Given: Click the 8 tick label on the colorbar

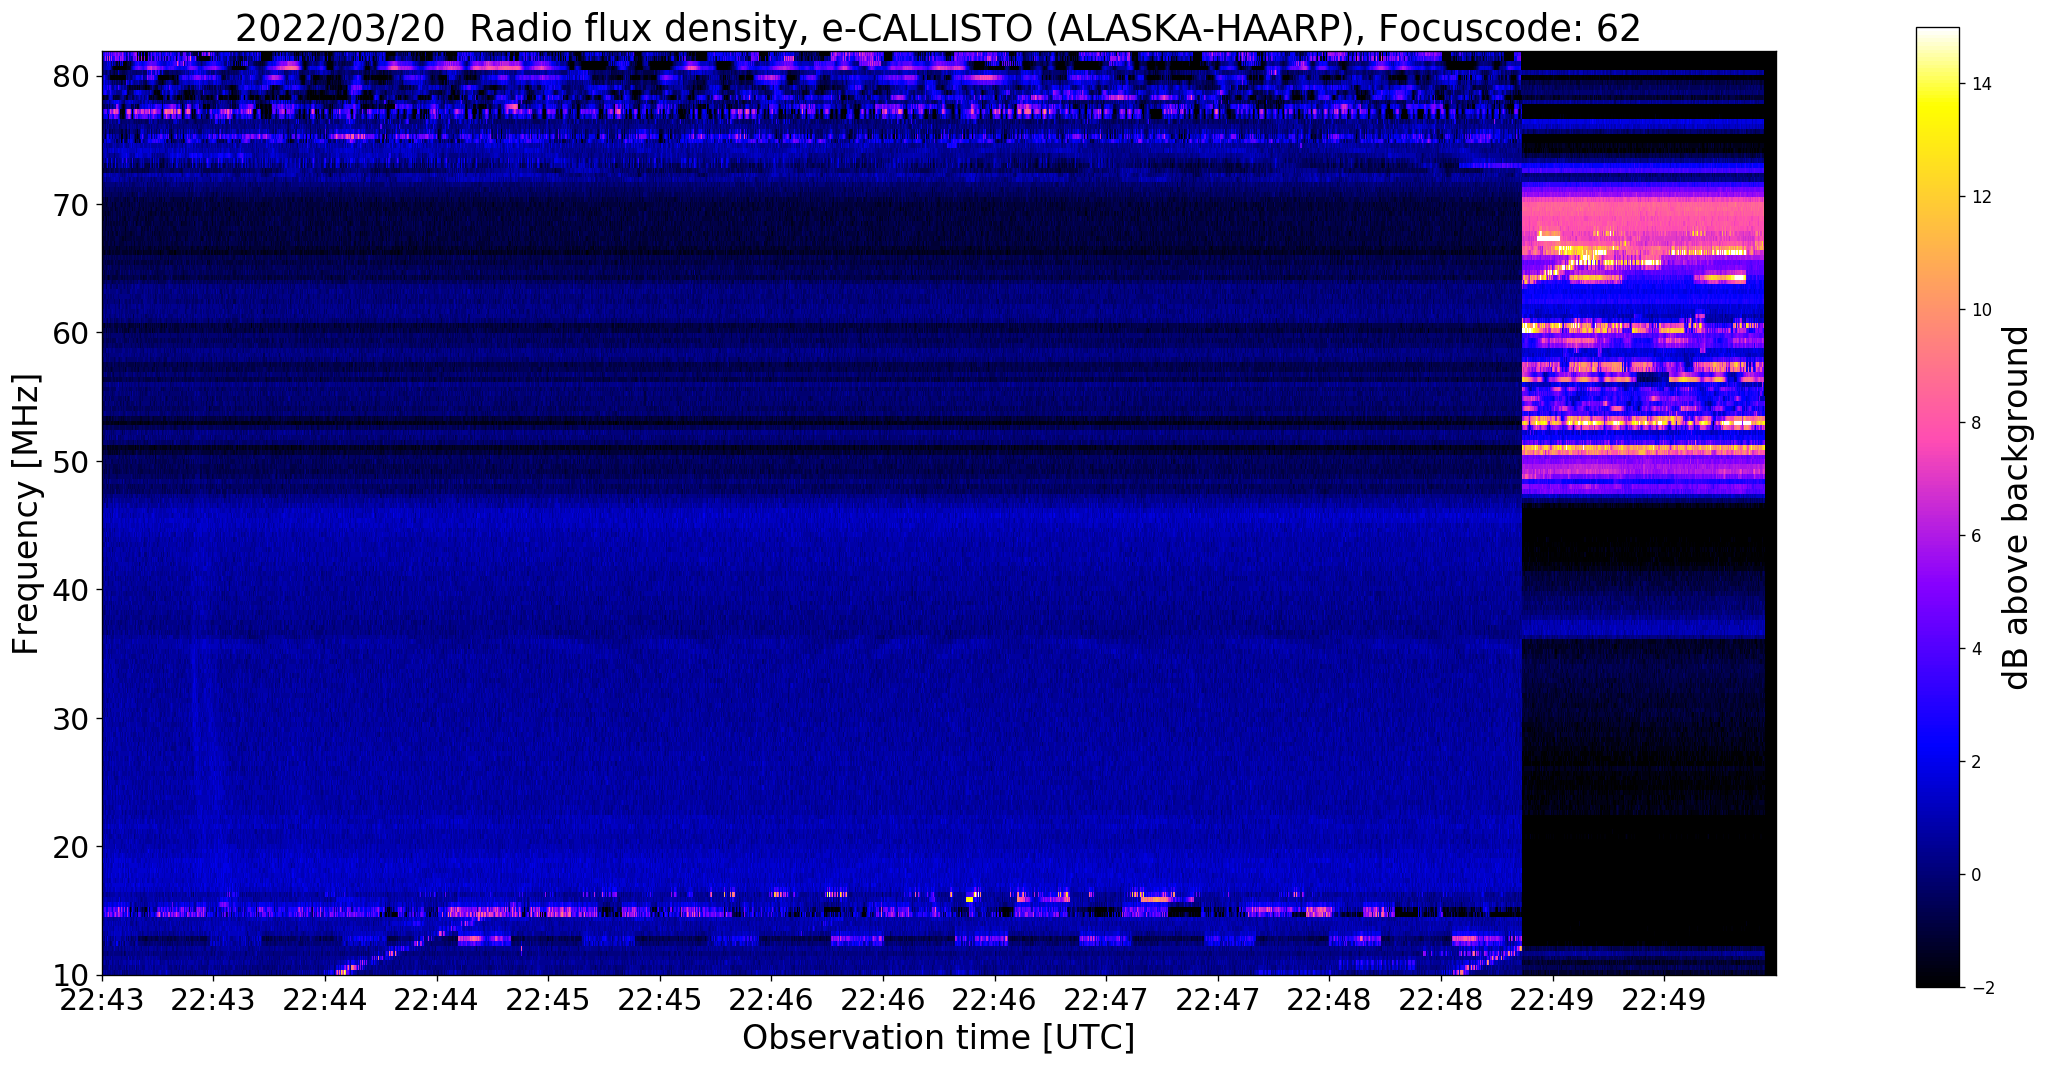Looking at the screenshot, I should [1976, 423].
